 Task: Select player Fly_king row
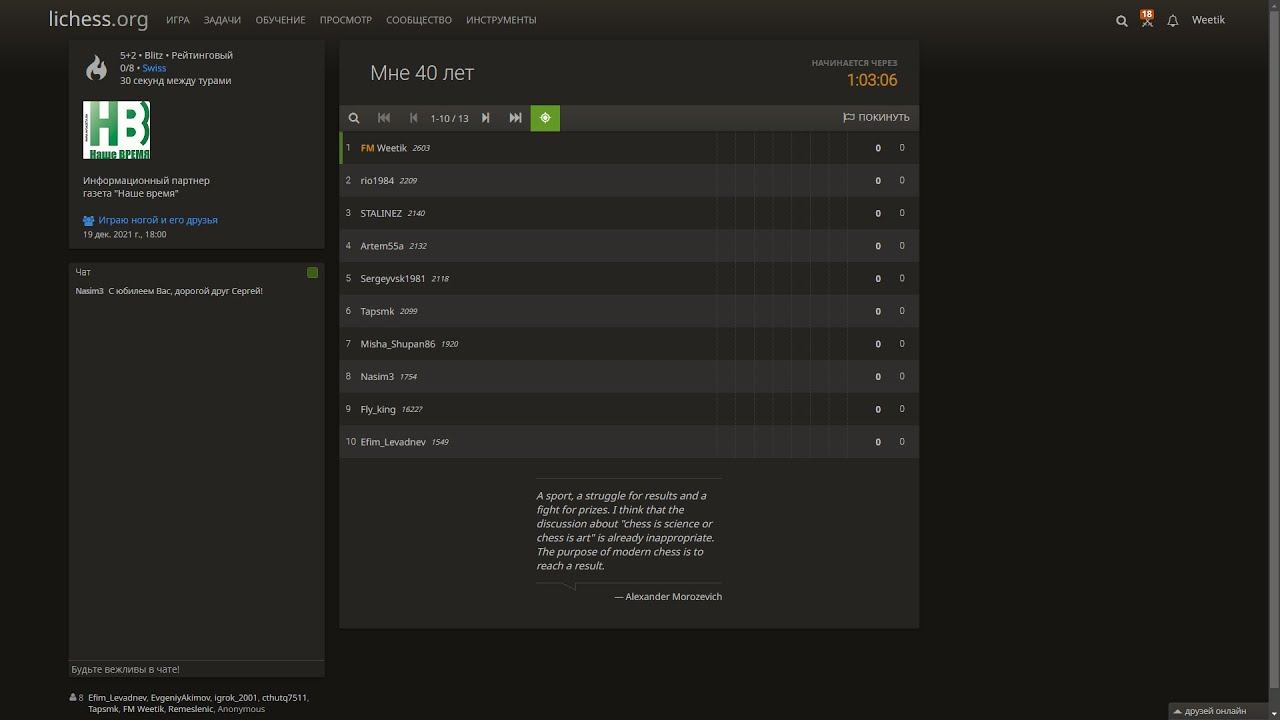(629, 409)
